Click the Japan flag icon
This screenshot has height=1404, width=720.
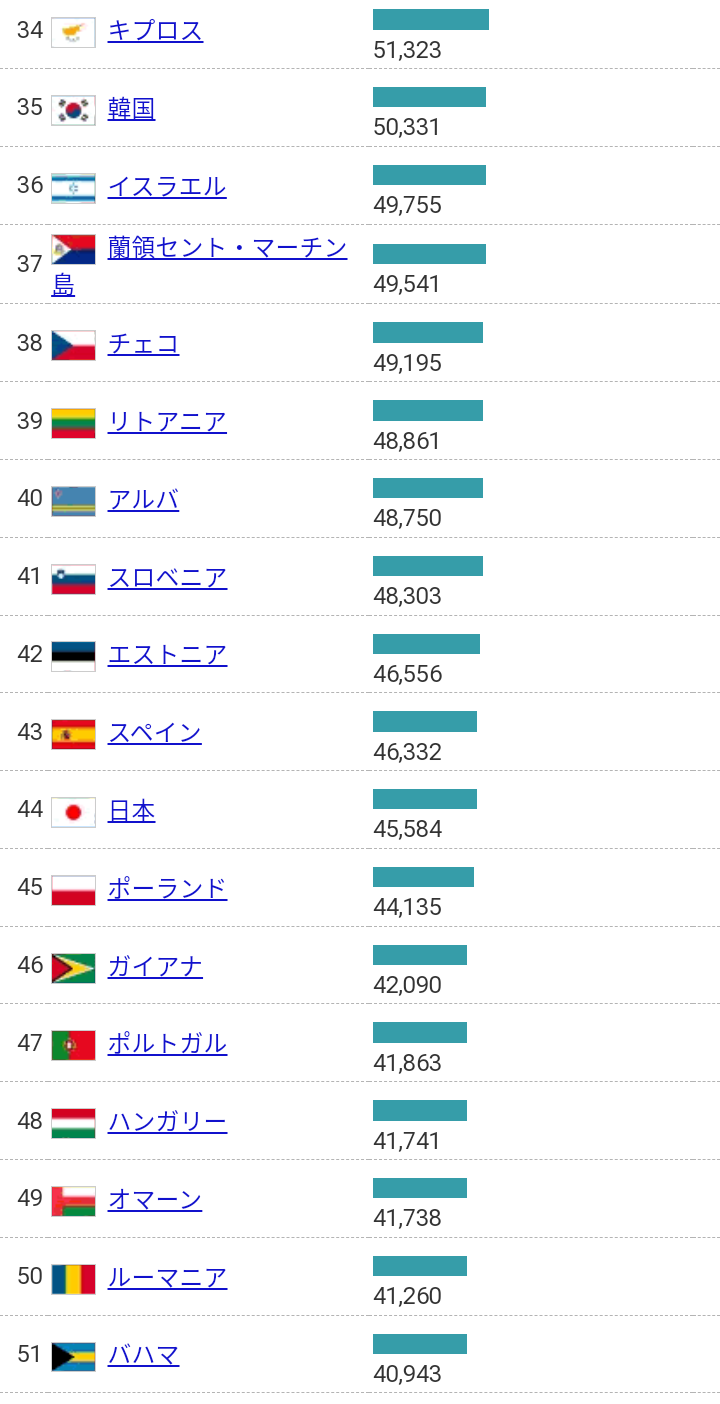[x=73, y=812]
